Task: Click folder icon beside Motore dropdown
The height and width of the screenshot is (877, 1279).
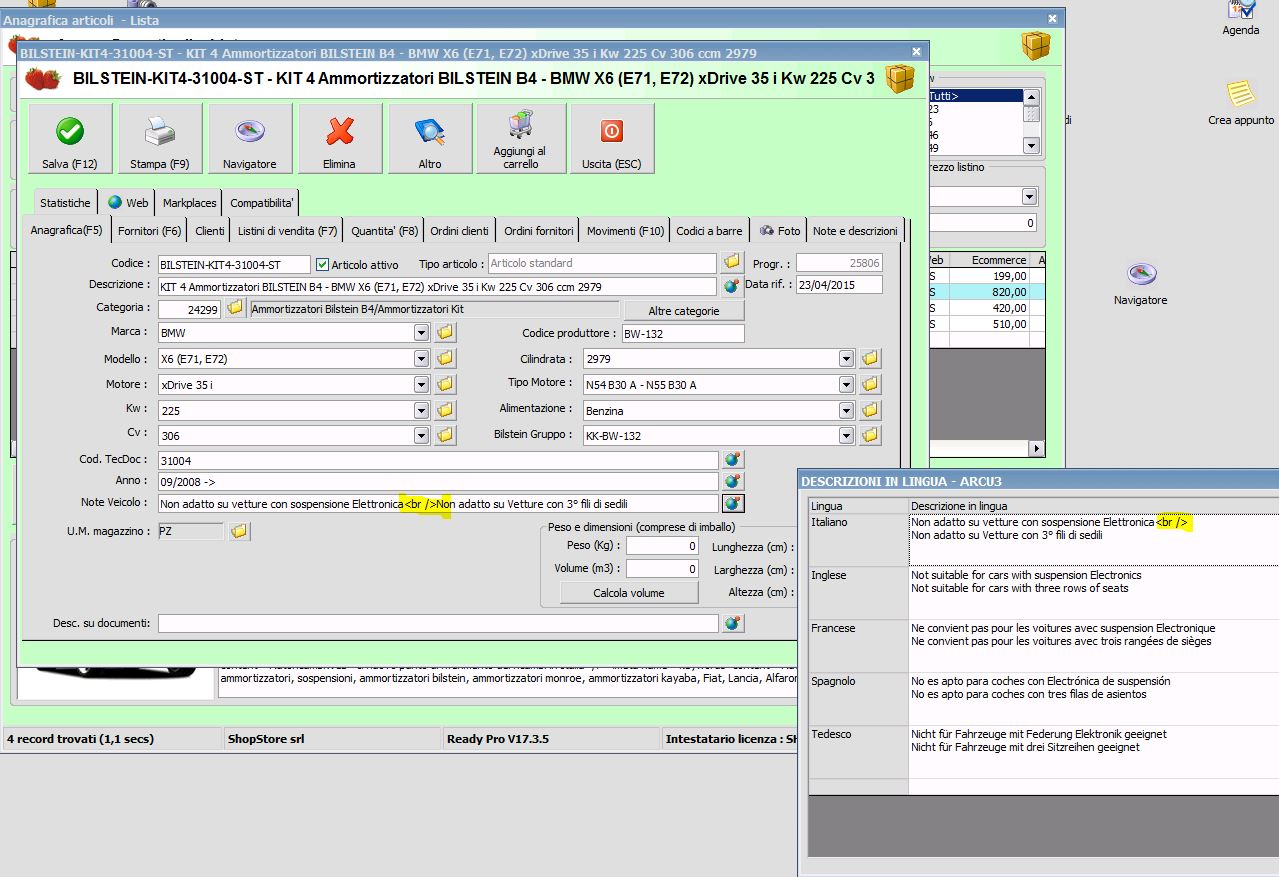Action: click(446, 384)
